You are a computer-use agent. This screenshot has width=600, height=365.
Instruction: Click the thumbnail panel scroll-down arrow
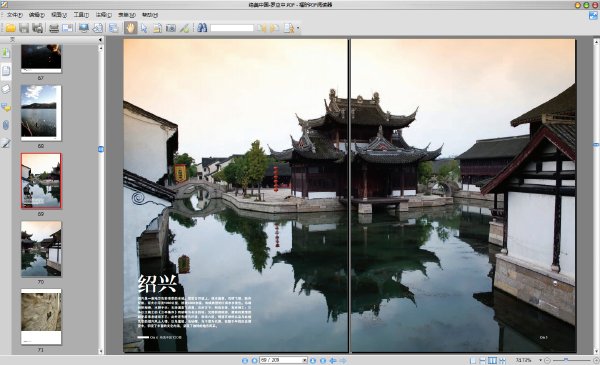tap(101, 351)
